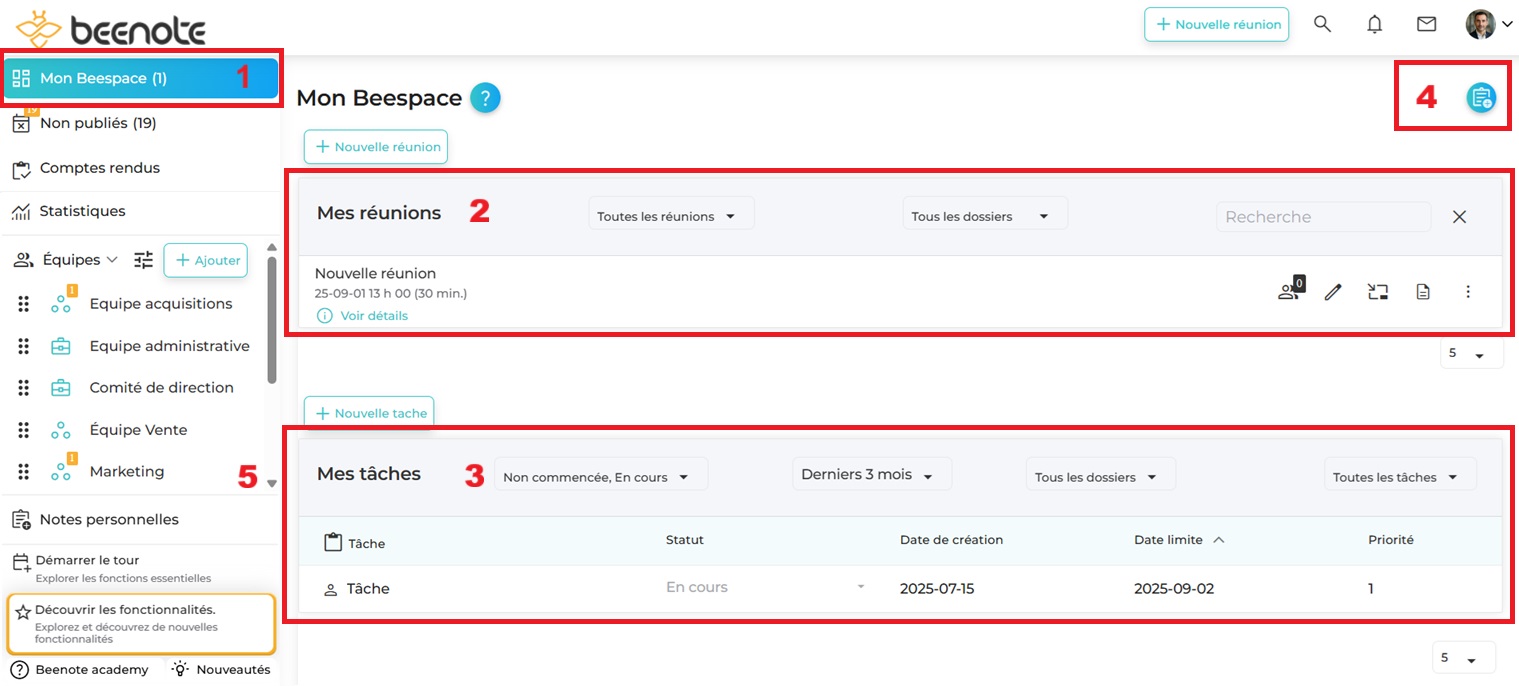1519x686 pixels.
Task: Open the Marketing team
Action: (127, 472)
